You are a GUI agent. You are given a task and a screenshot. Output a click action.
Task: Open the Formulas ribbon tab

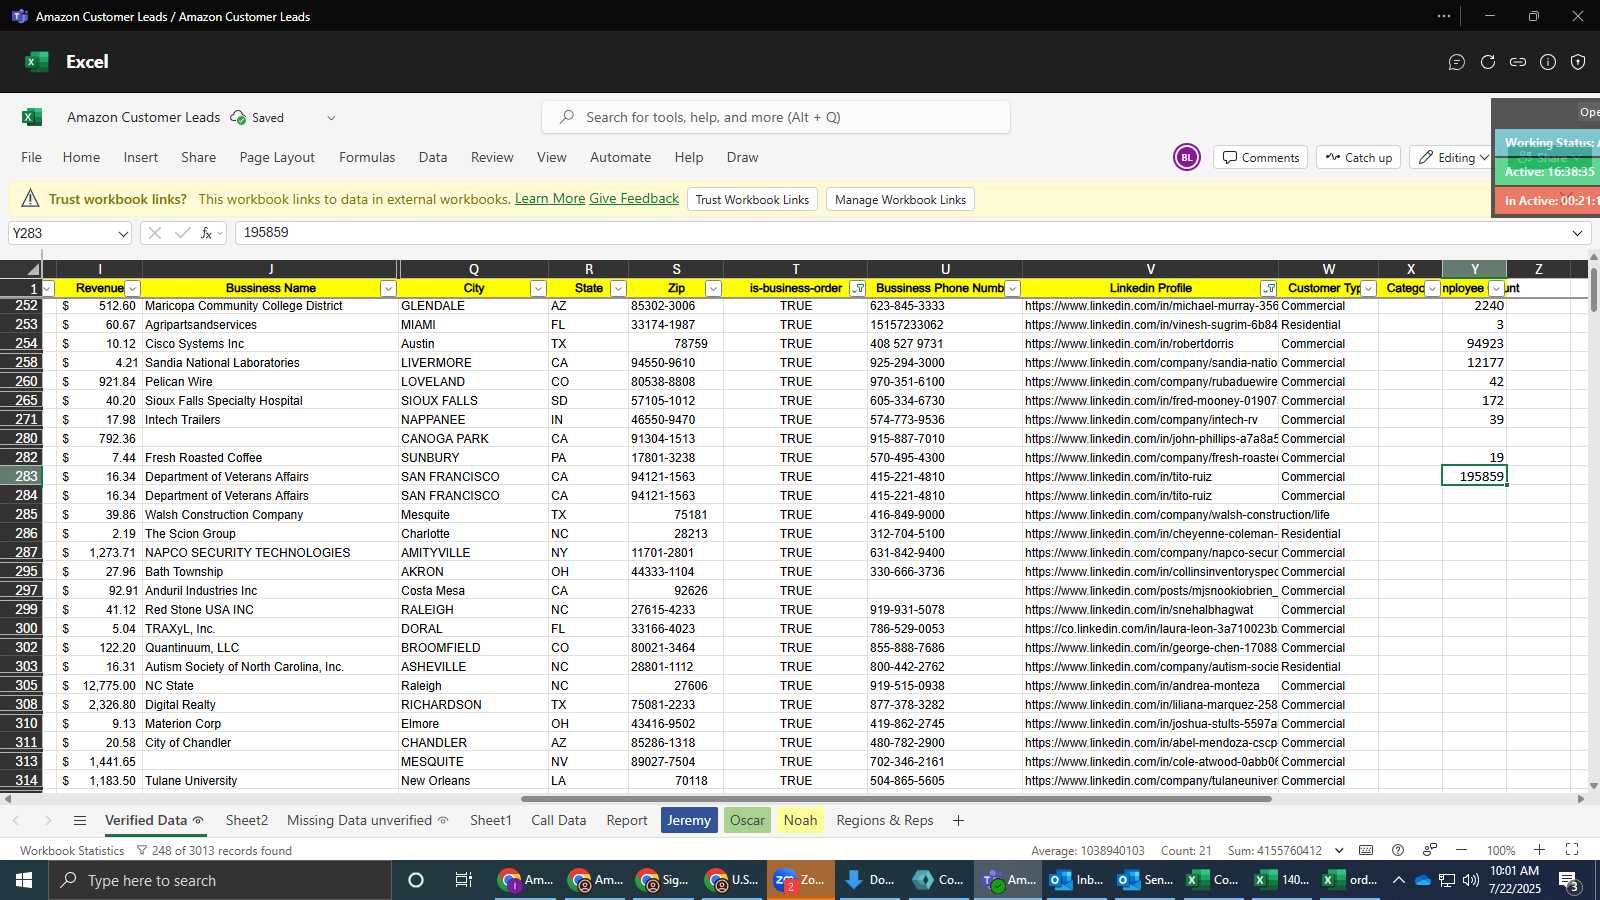click(x=367, y=157)
